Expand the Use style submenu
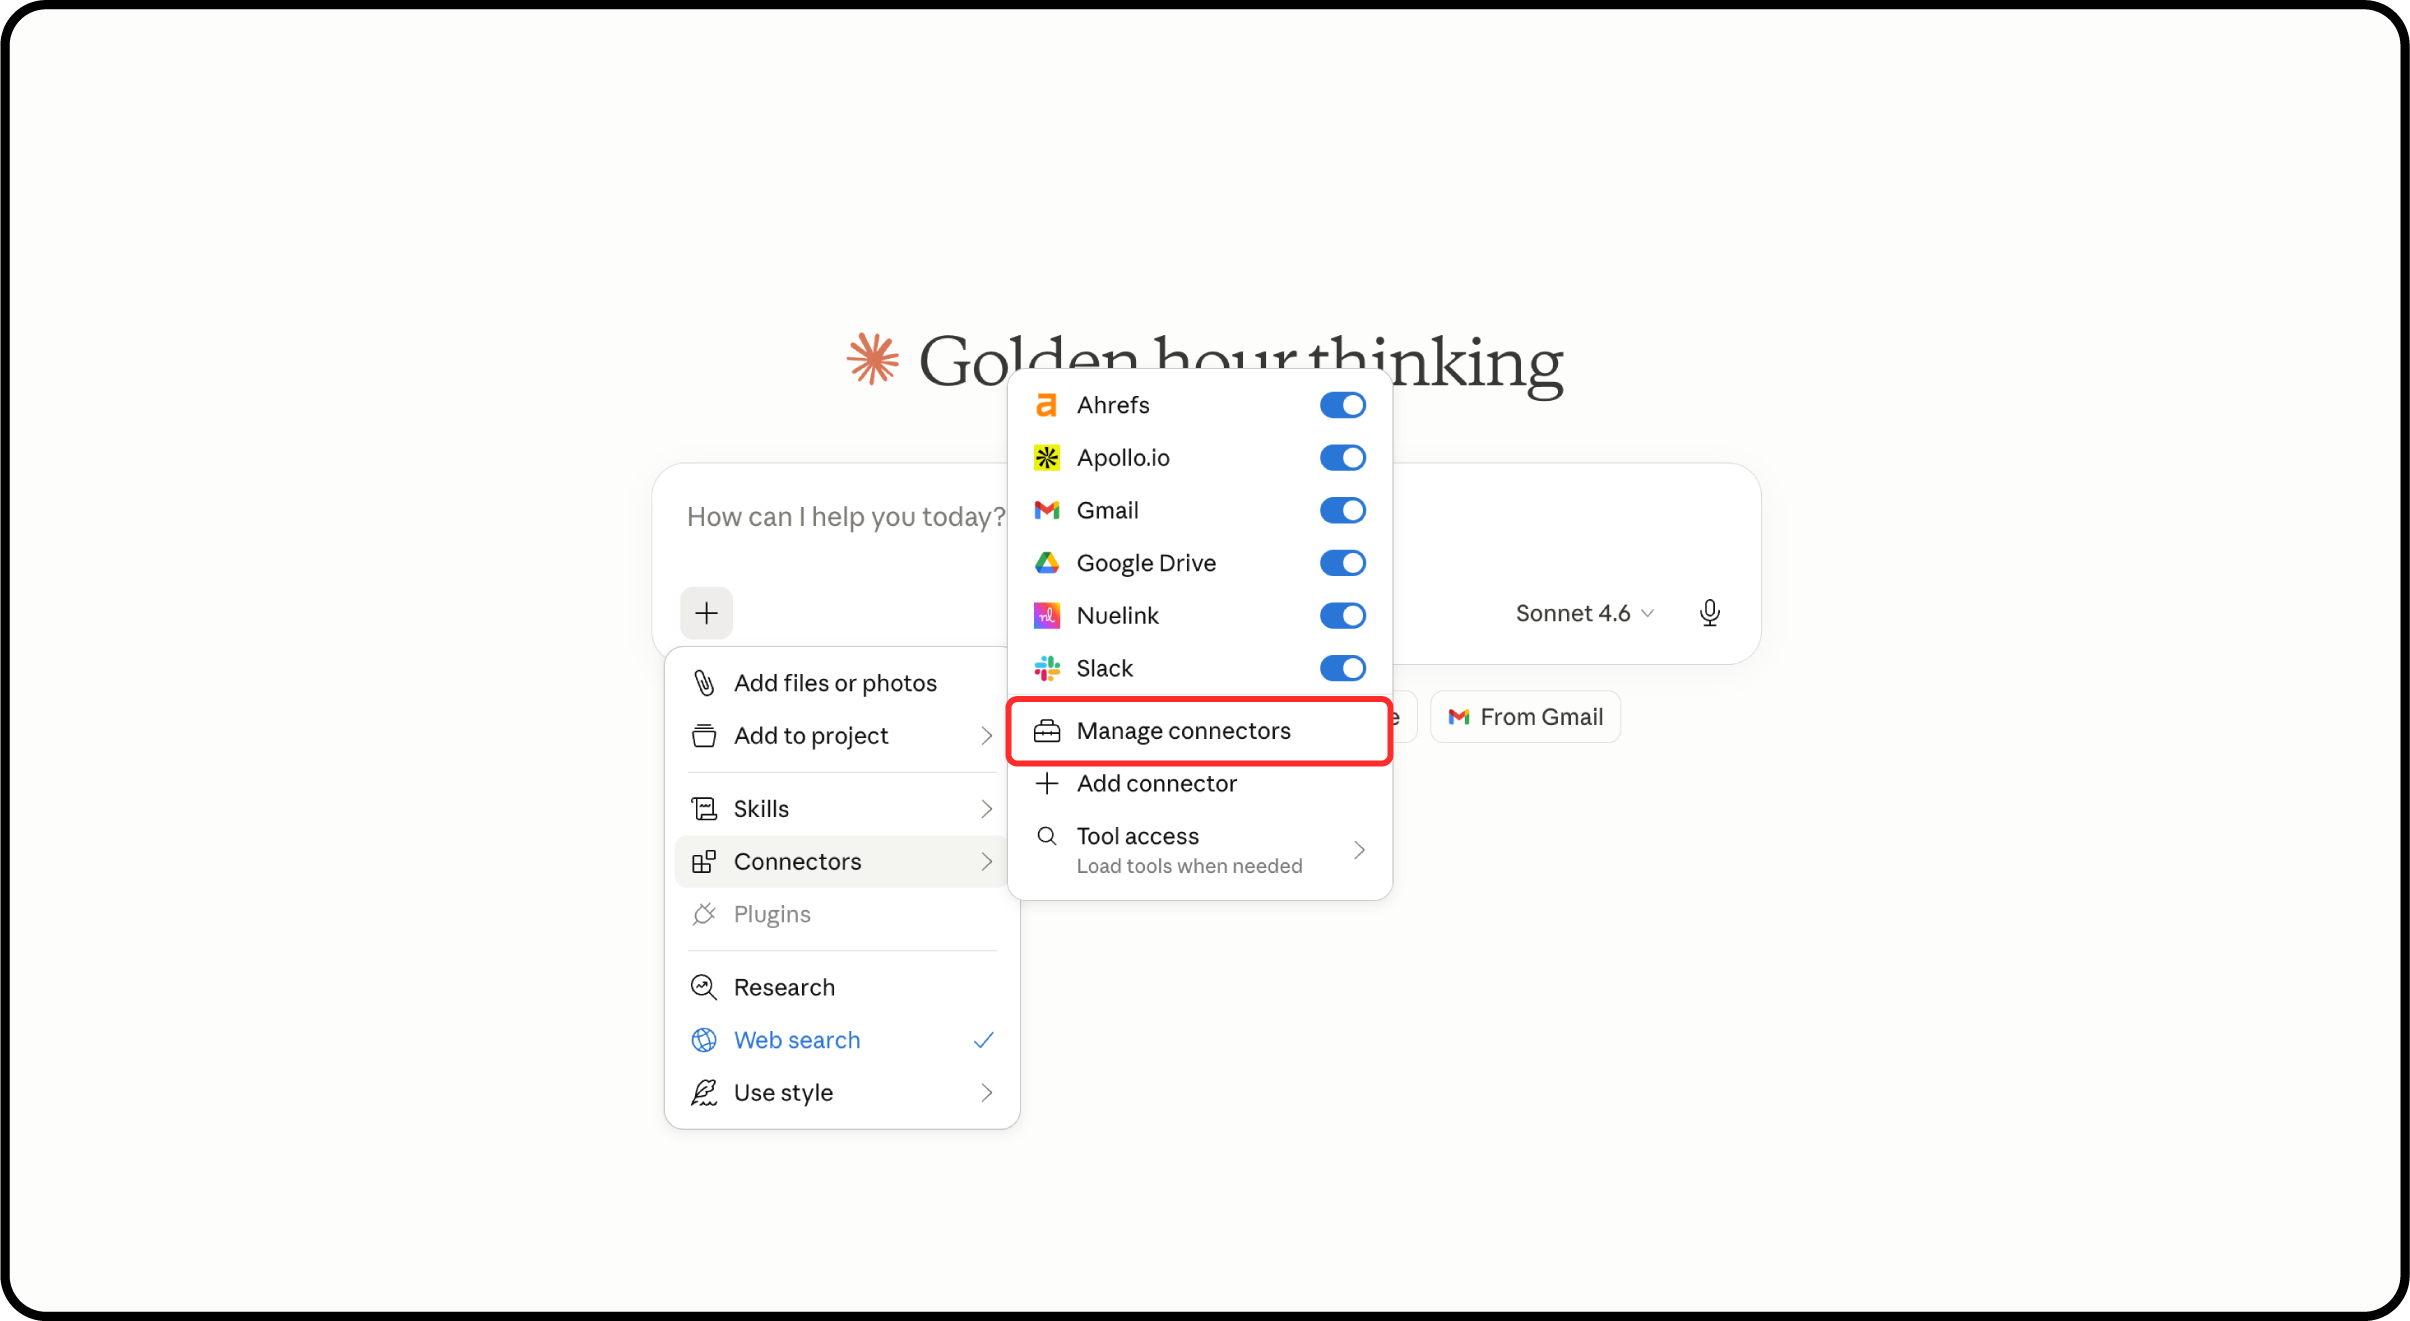Image resolution: width=2410 pixels, height=1321 pixels. tap(841, 1093)
